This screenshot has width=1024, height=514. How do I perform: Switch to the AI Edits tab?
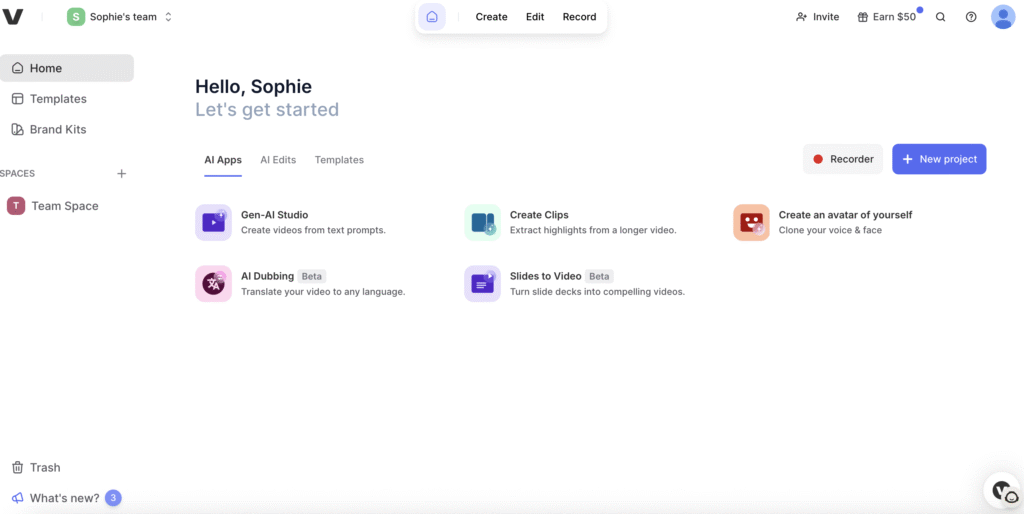coord(278,160)
